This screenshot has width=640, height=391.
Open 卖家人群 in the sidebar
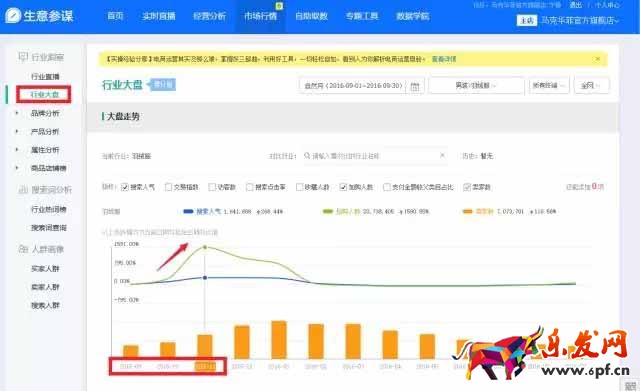[x=45, y=287]
